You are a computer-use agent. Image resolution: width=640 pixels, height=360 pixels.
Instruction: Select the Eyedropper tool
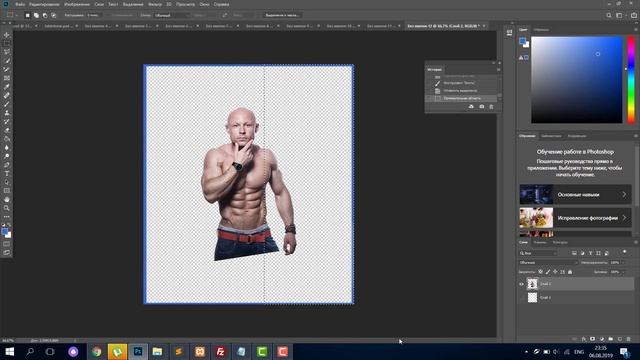(x=7, y=87)
